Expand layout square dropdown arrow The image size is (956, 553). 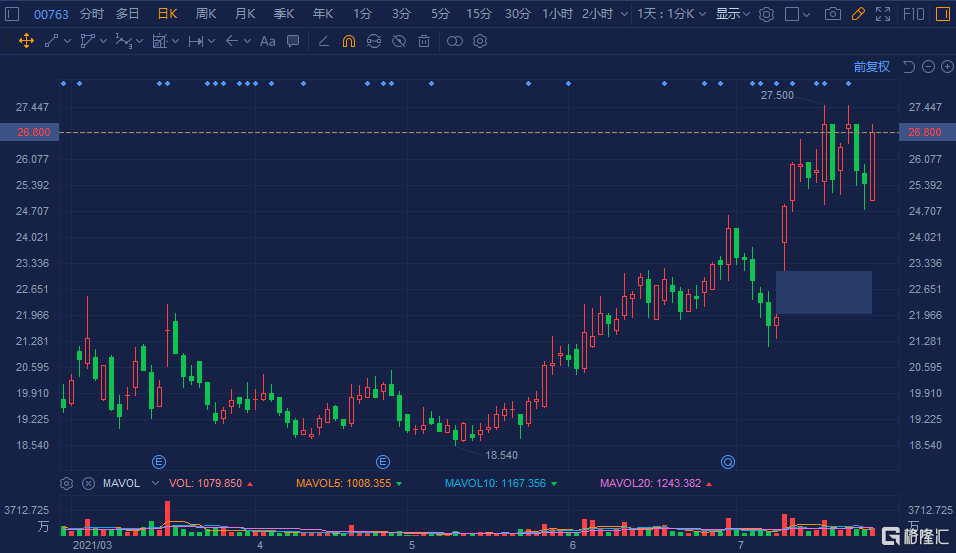[807, 15]
